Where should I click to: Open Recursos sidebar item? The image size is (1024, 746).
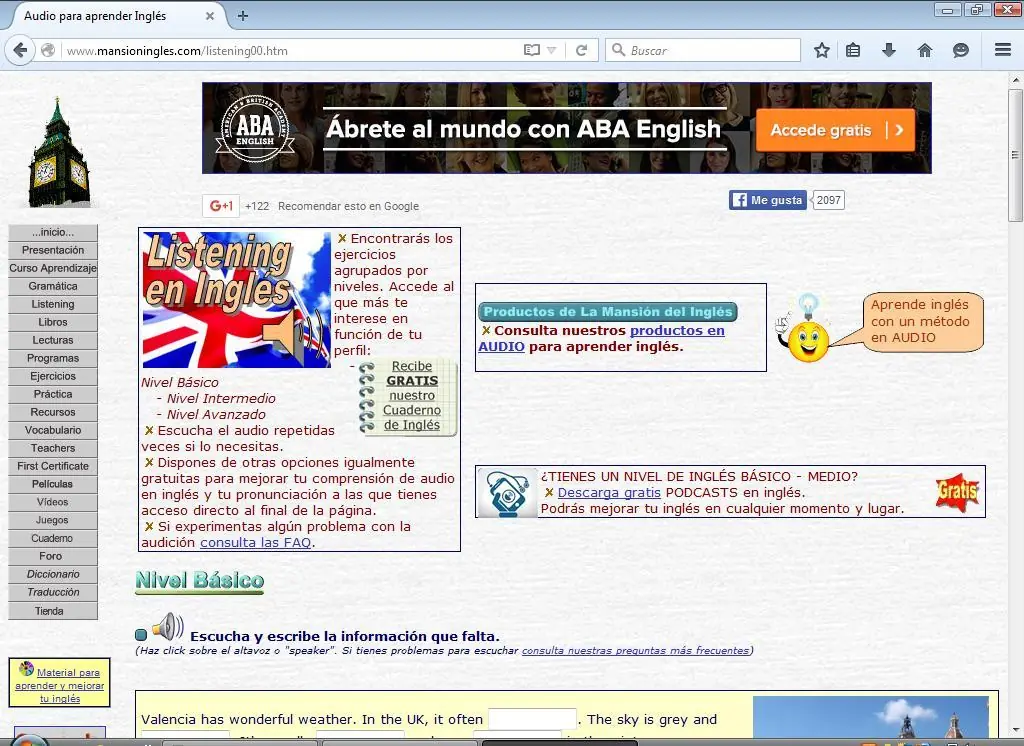click(53, 412)
